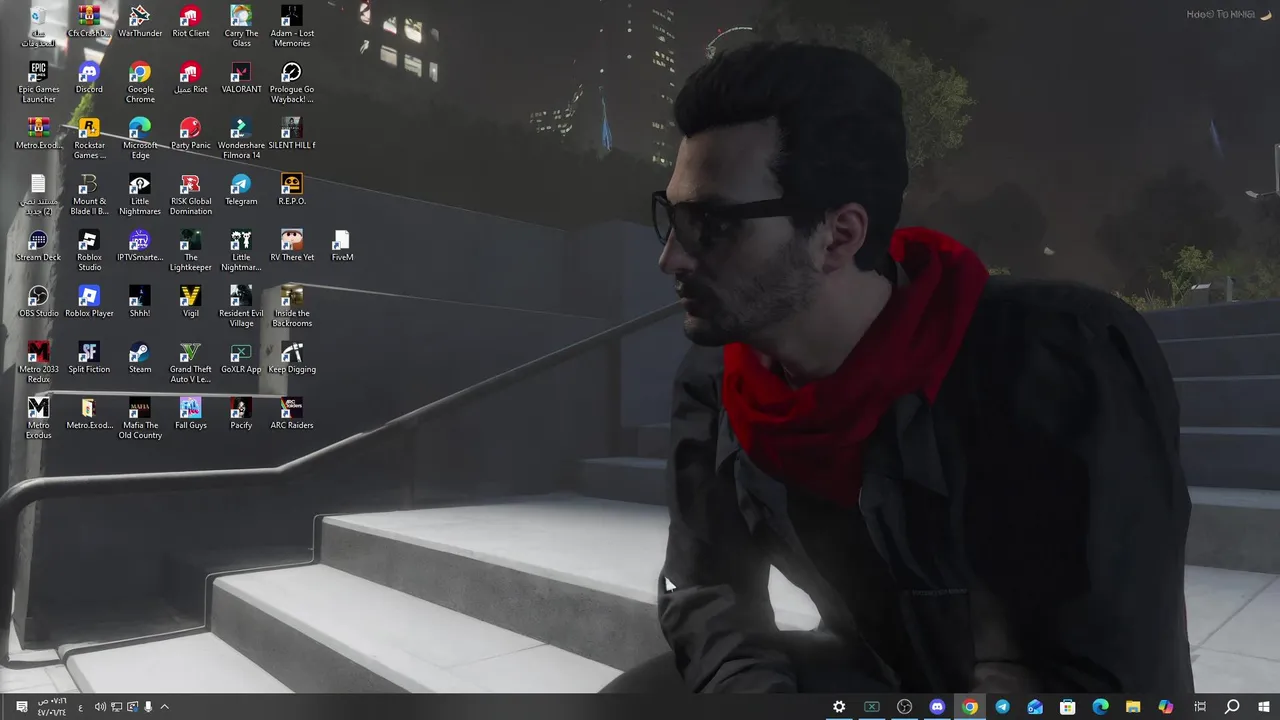Select the Stream Deck desktop icon
1280x720 pixels.
click(38, 246)
